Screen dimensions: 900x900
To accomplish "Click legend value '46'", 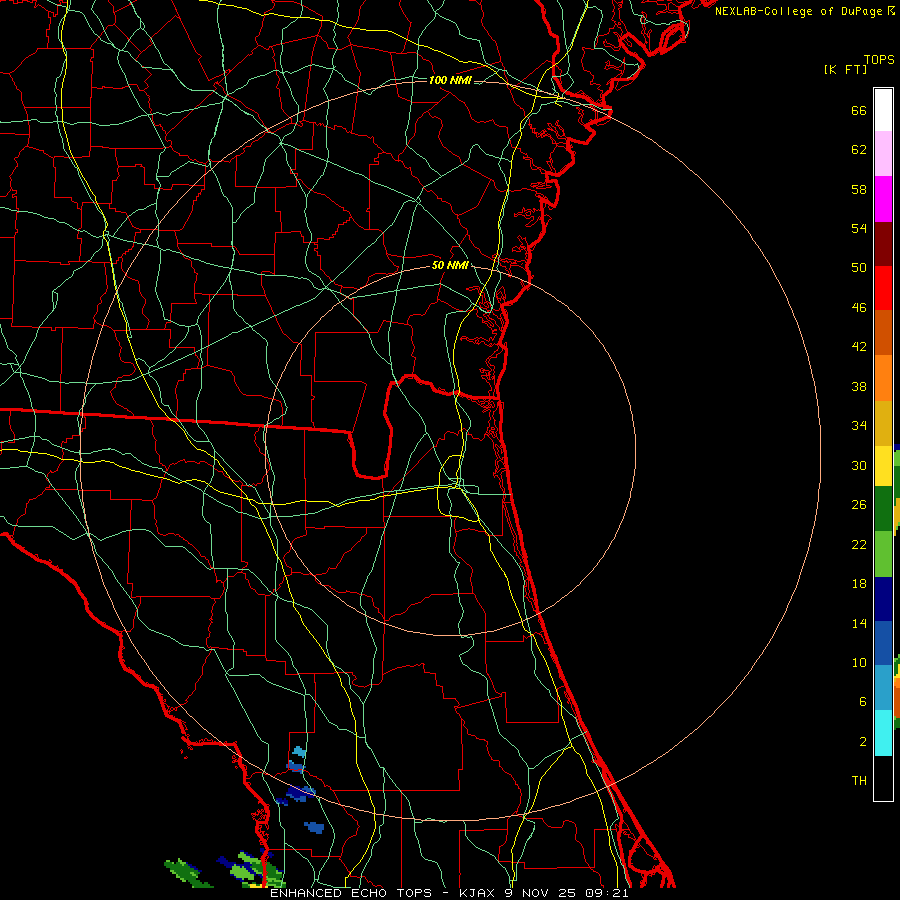I will pos(859,308).
